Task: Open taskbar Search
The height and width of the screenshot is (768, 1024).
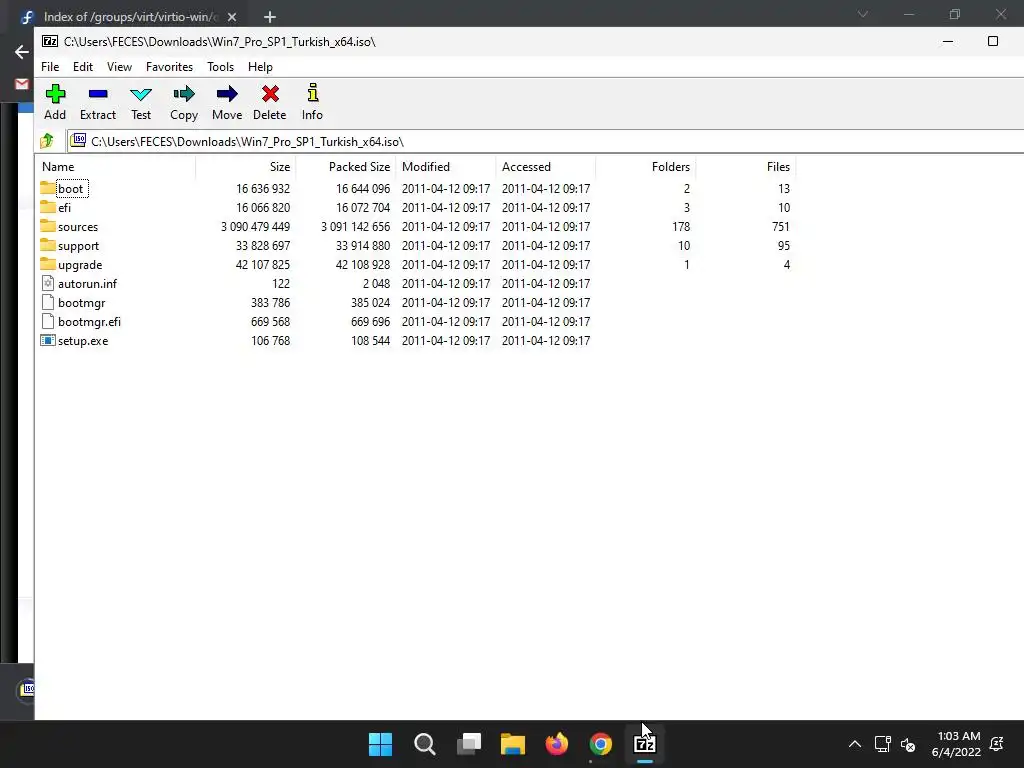Action: pos(424,744)
